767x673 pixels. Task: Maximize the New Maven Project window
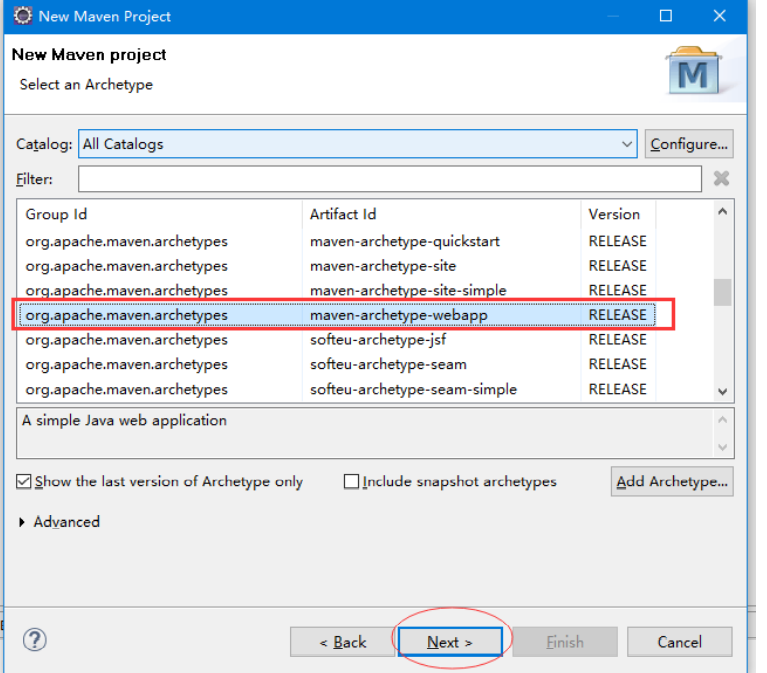point(666,16)
